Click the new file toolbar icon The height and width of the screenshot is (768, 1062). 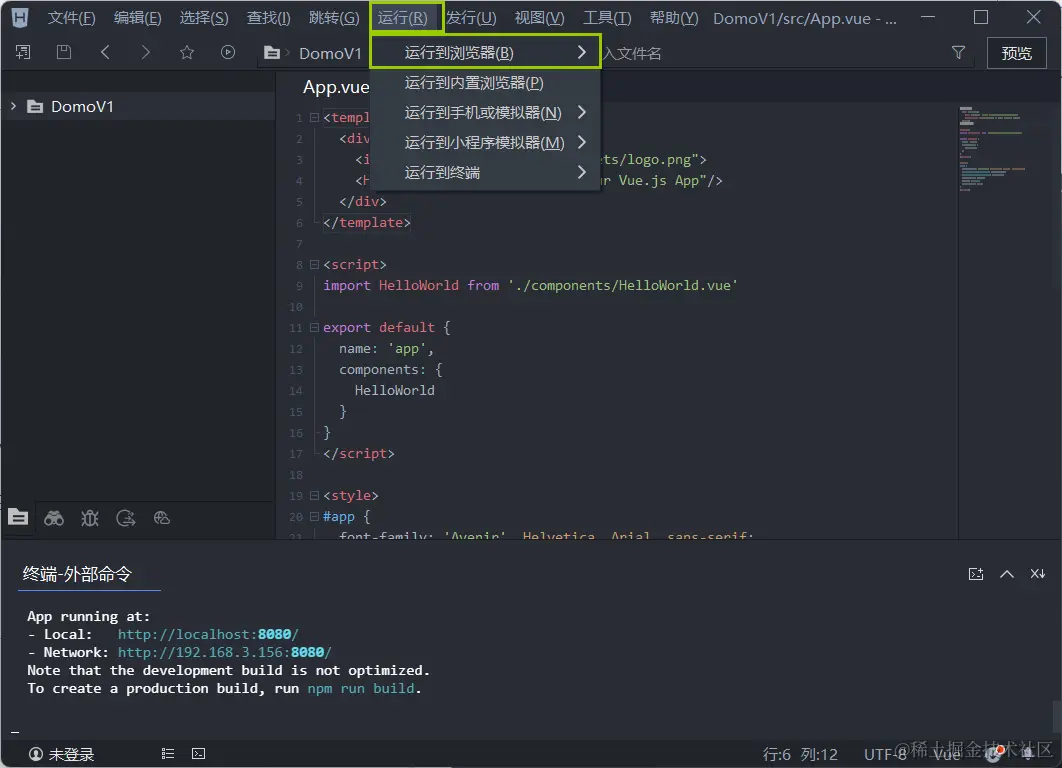[23, 52]
